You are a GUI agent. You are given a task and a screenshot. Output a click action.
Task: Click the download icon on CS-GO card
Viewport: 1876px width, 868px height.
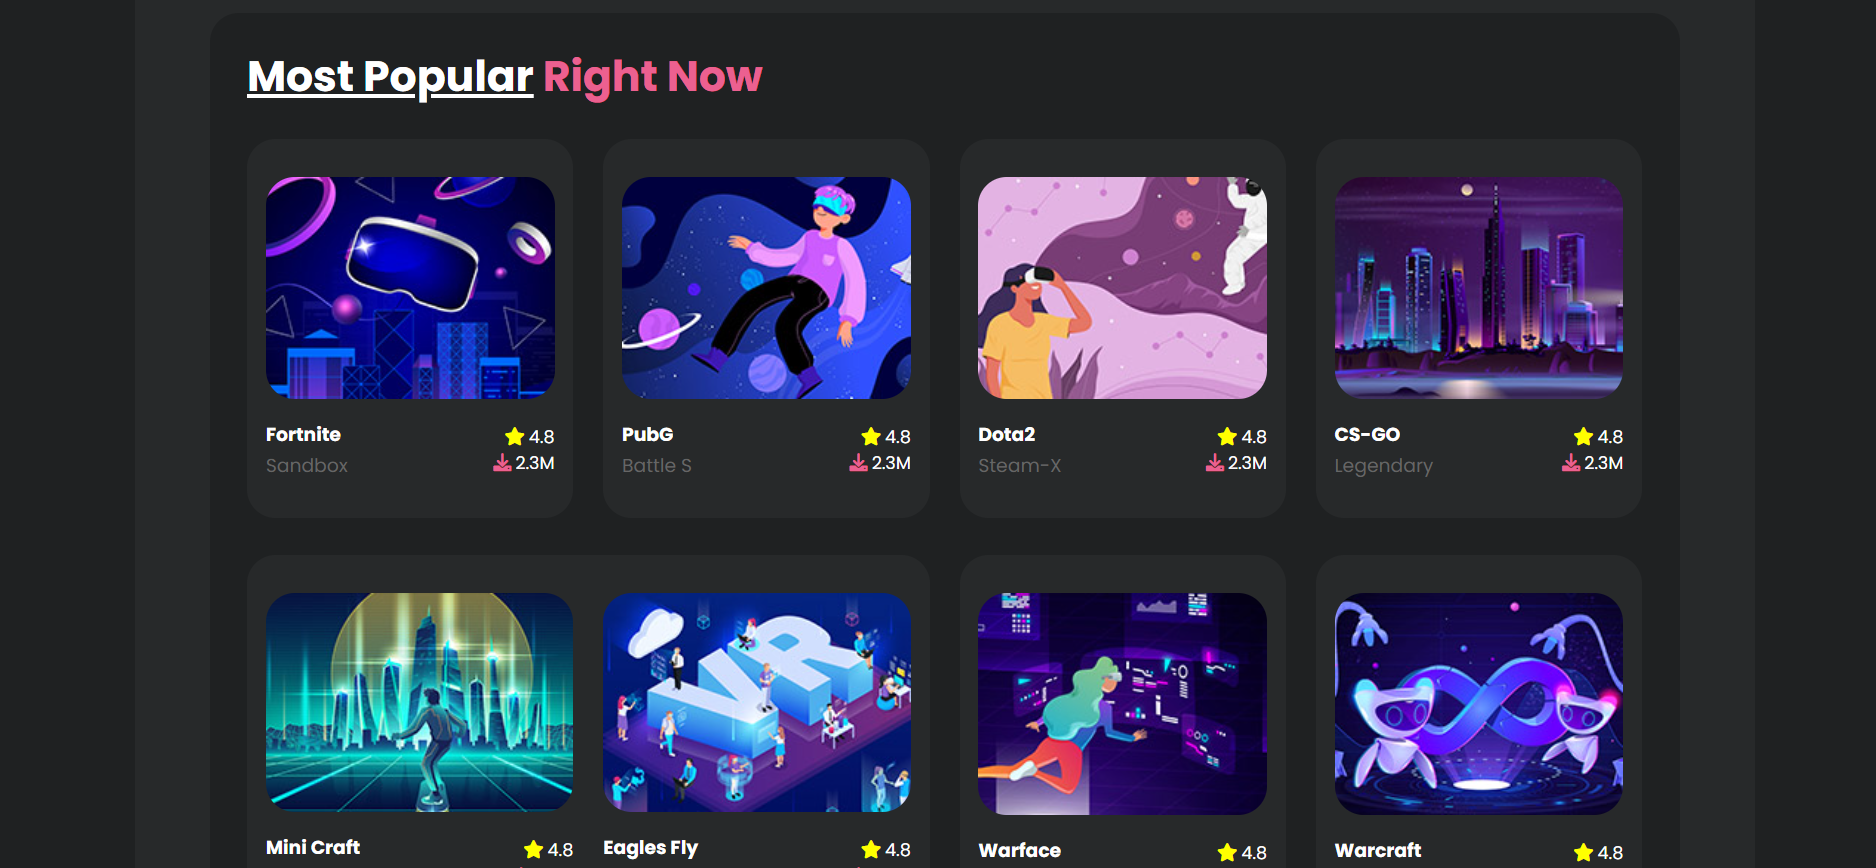point(1571,462)
